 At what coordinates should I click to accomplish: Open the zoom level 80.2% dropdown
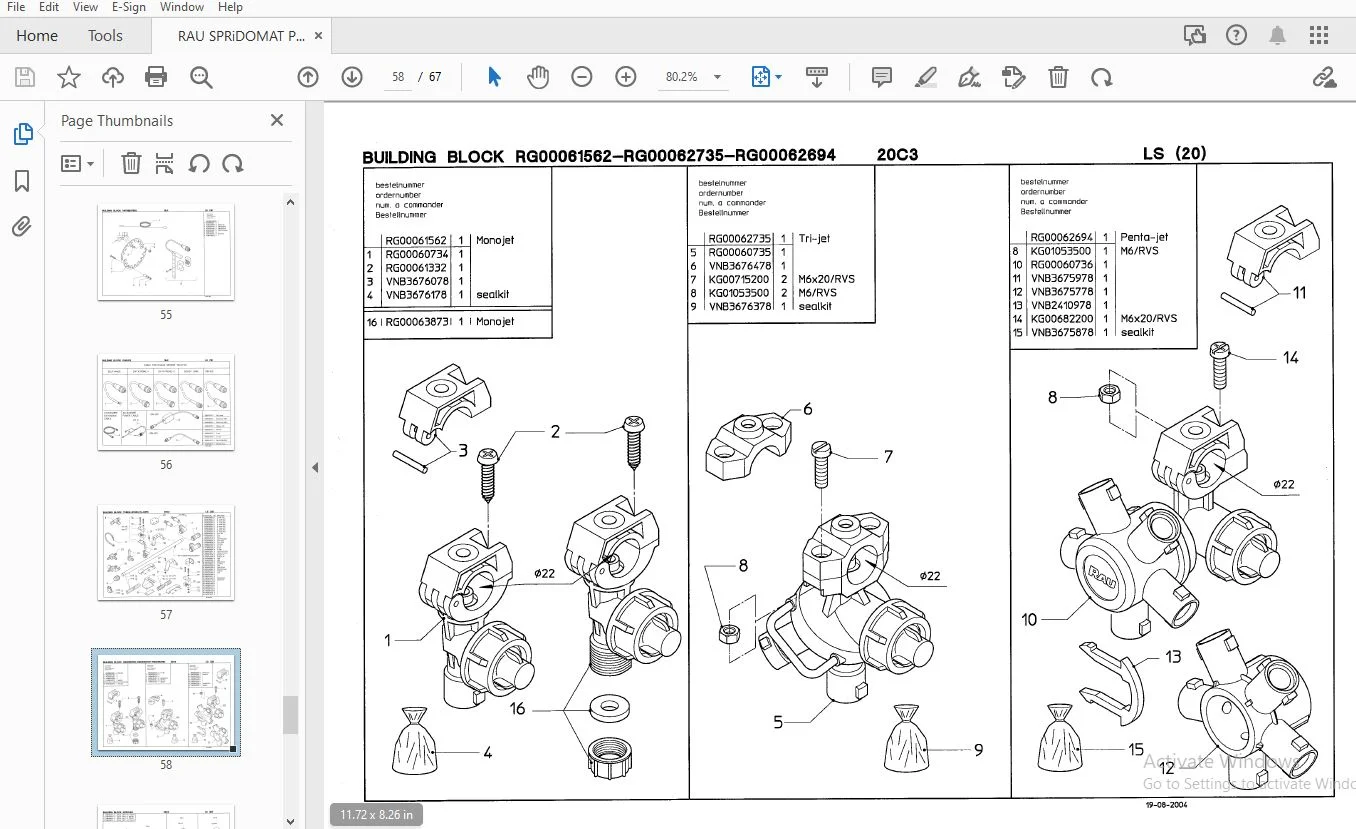point(694,77)
